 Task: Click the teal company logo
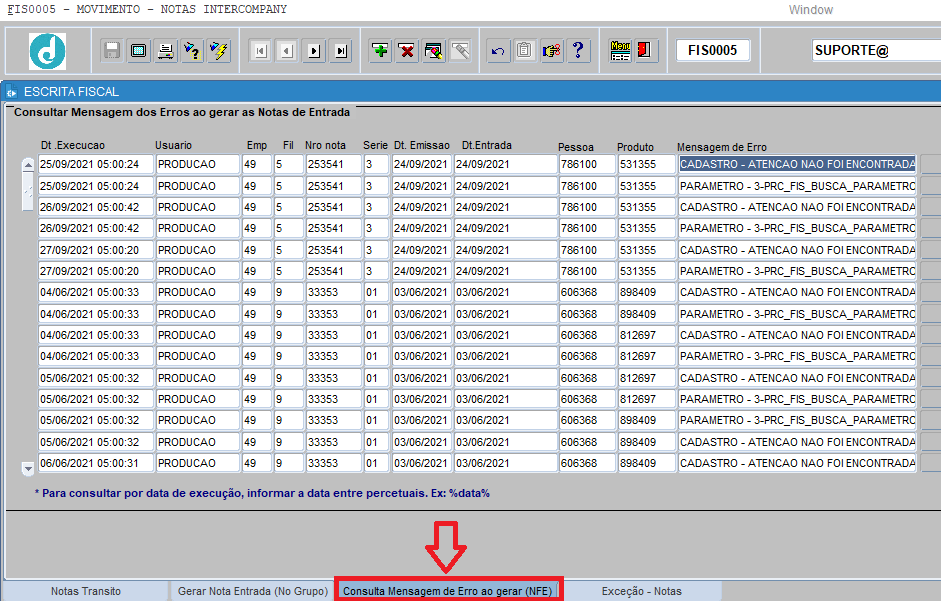(47, 51)
